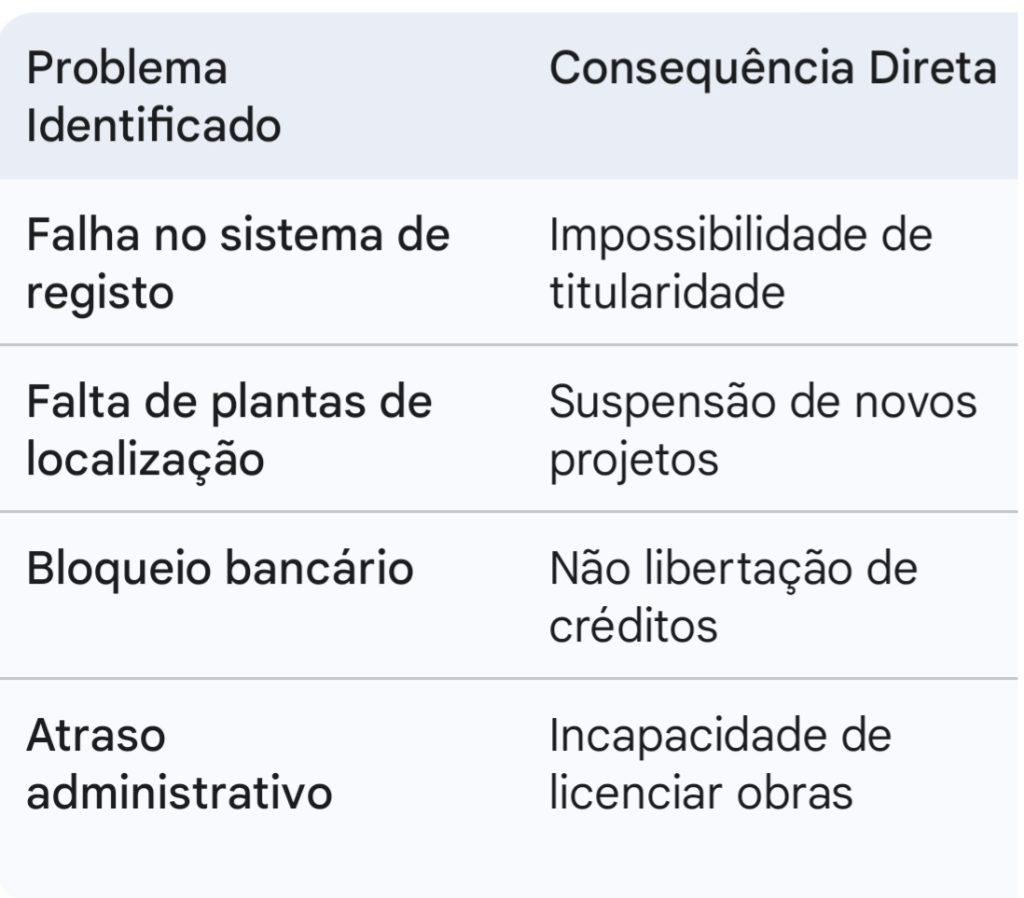Click the 'Problema Identificado' column header
This screenshot has height=898, width=1024.
click(x=153, y=97)
